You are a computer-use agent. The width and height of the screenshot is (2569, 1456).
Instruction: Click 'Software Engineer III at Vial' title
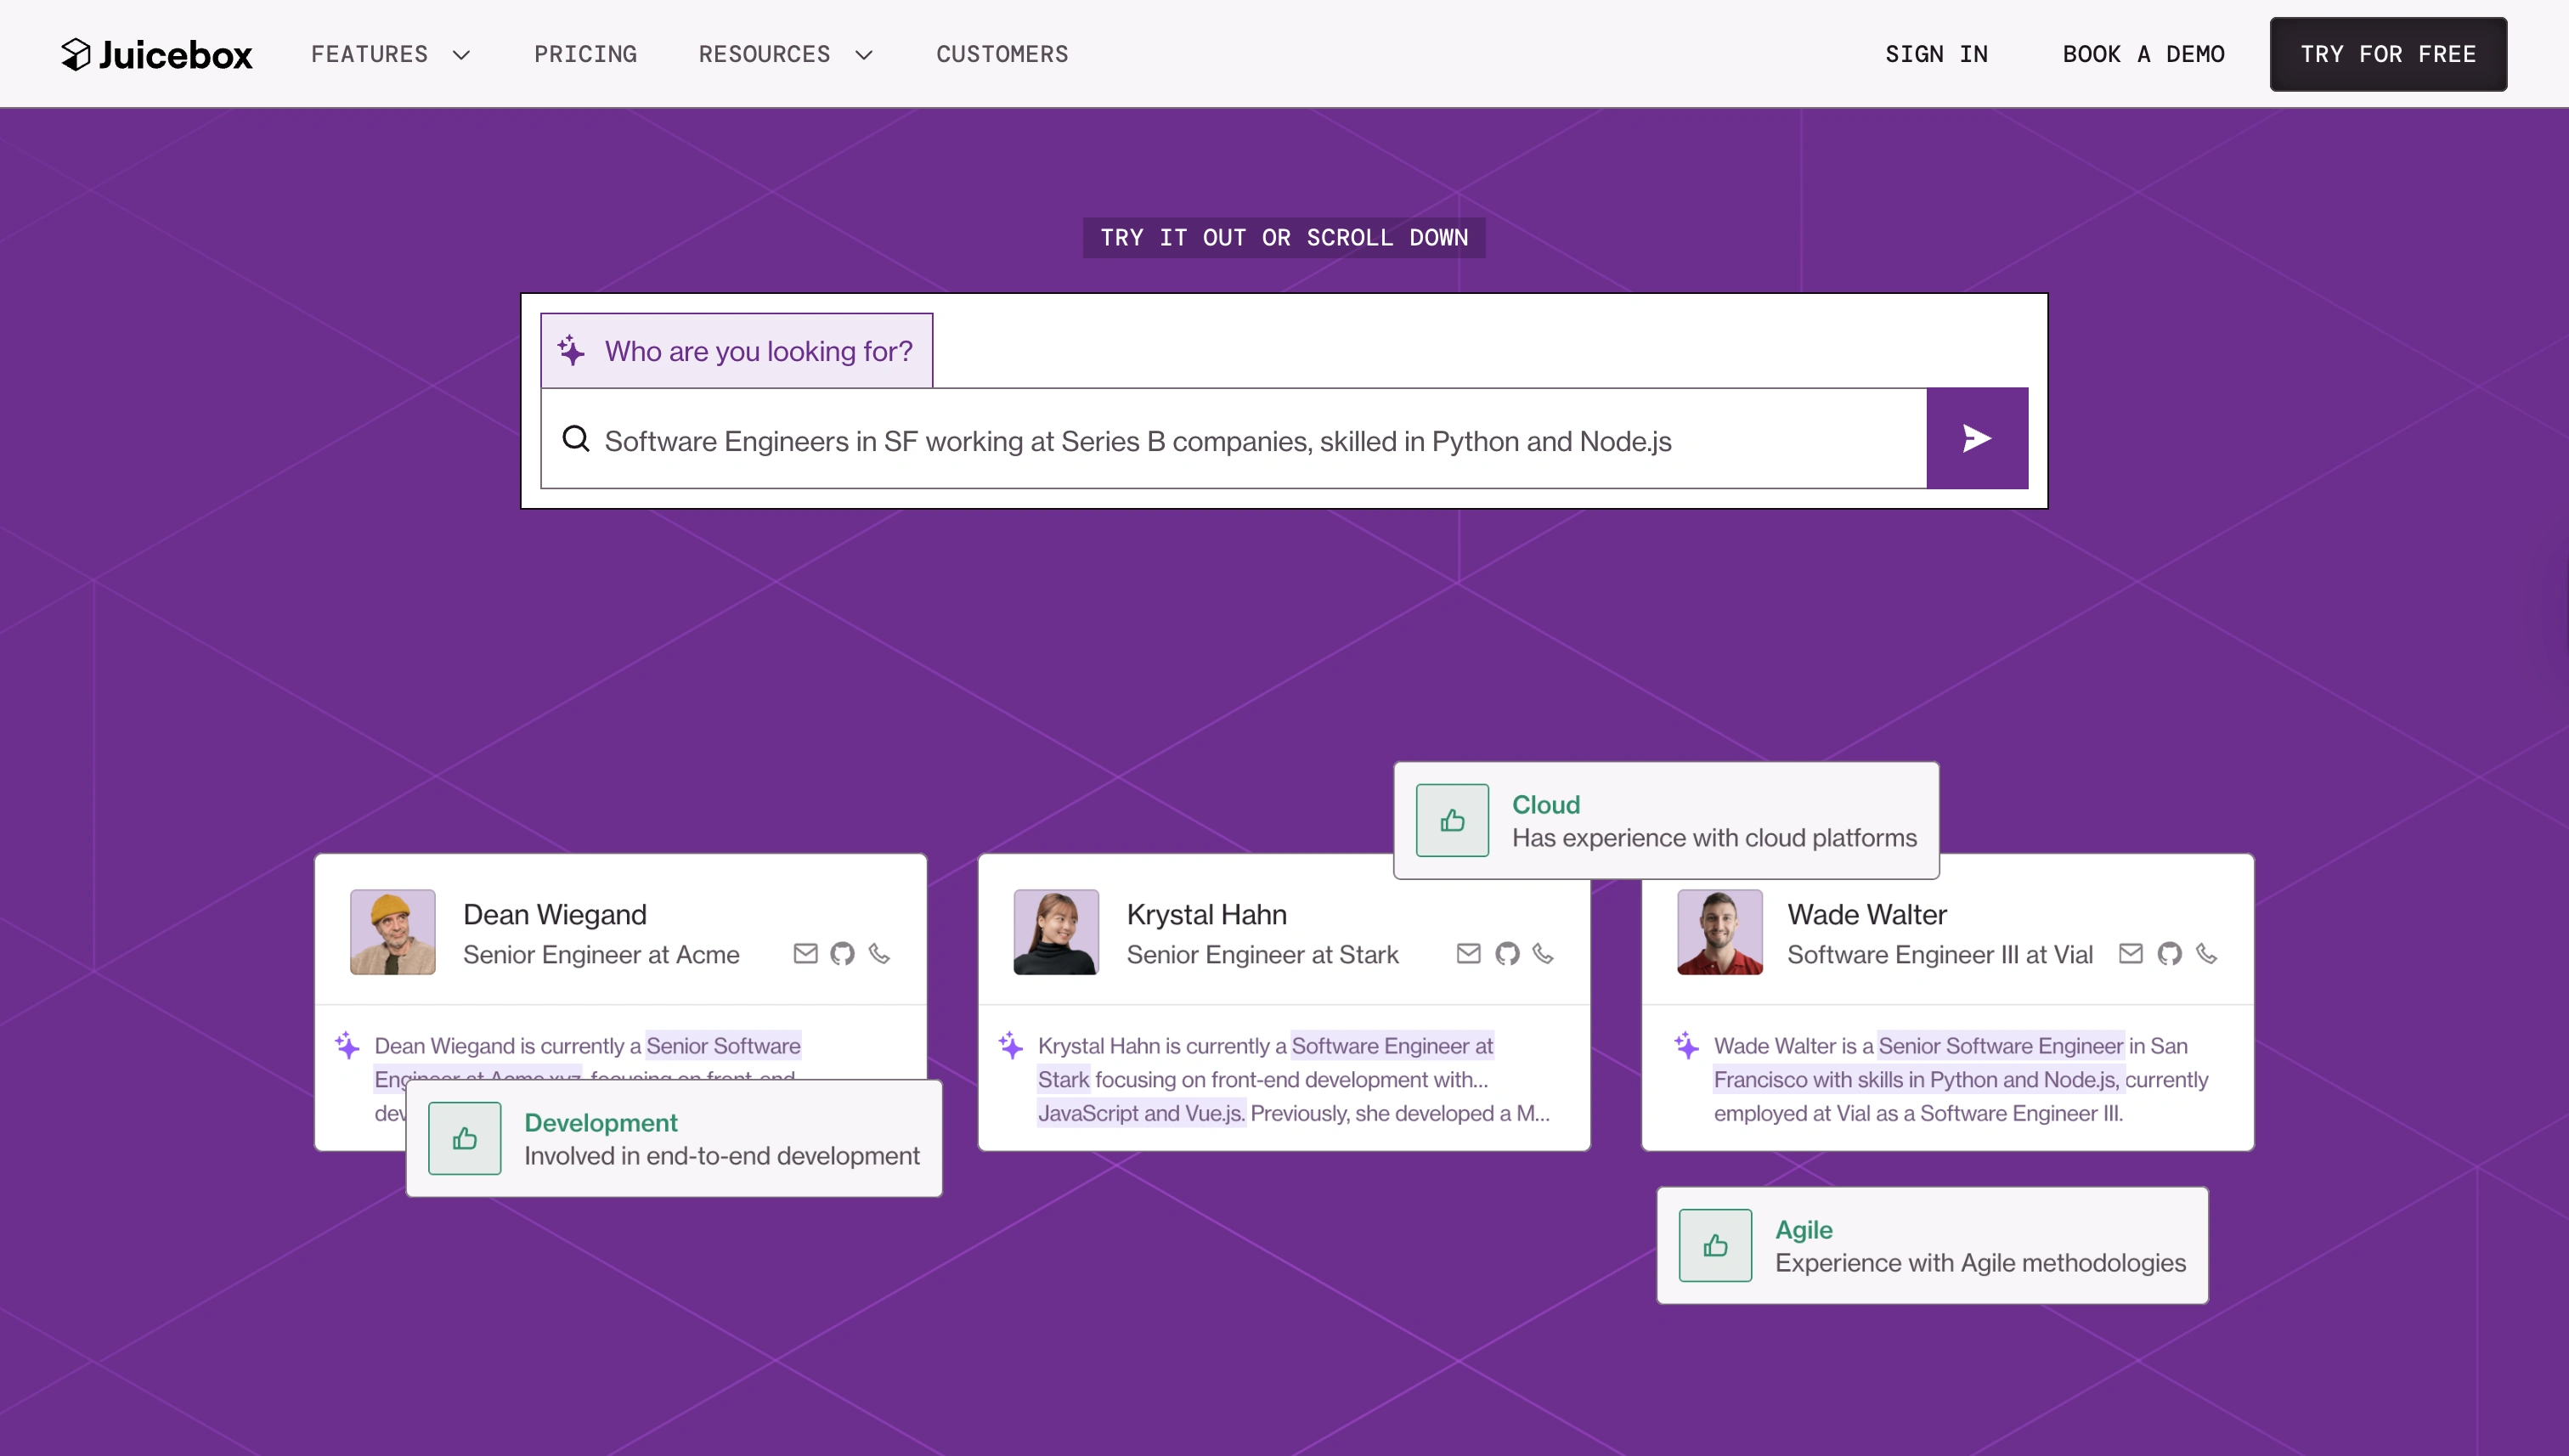coord(1940,954)
